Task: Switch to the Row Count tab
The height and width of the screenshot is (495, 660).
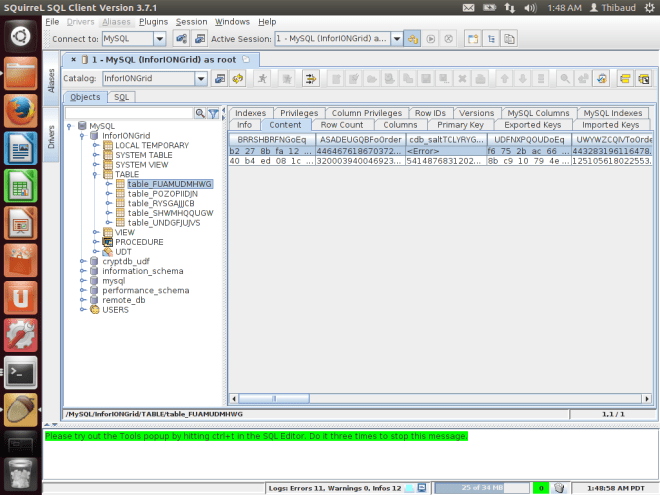Action: tap(342, 125)
